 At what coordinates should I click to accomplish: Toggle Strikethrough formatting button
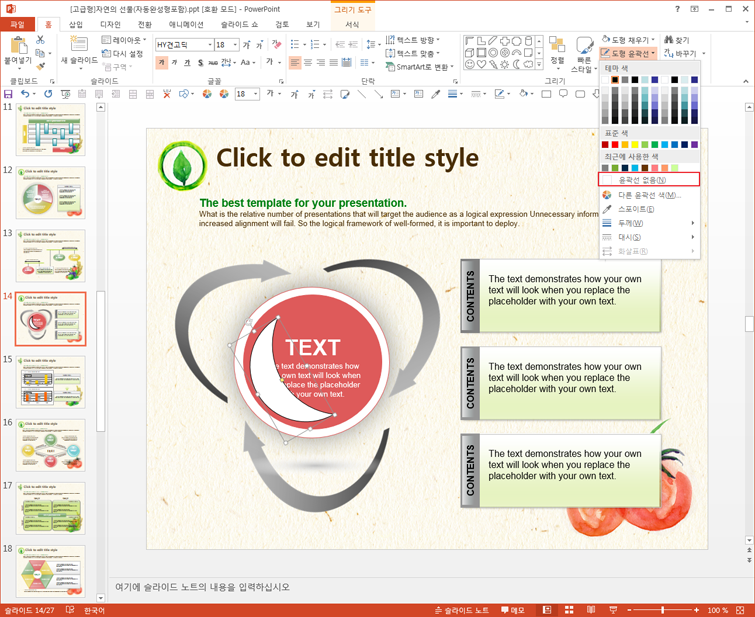click(x=213, y=62)
